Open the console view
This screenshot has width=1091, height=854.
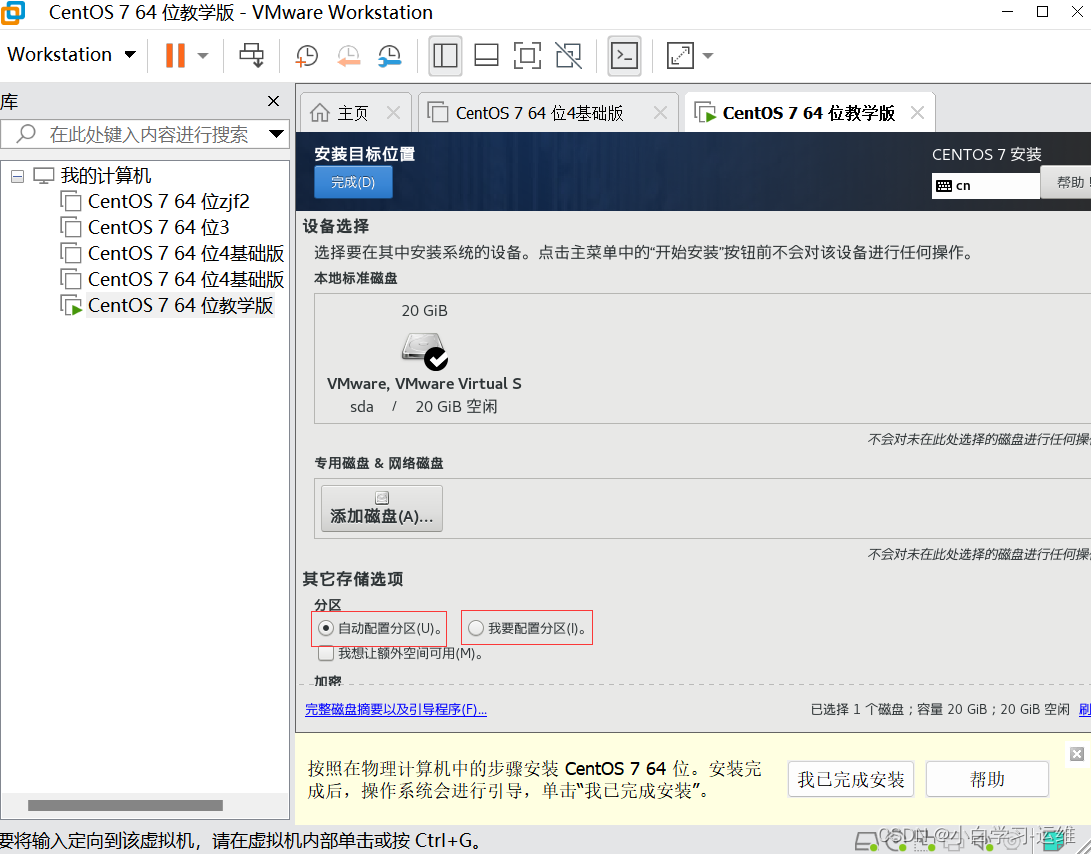coord(624,56)
